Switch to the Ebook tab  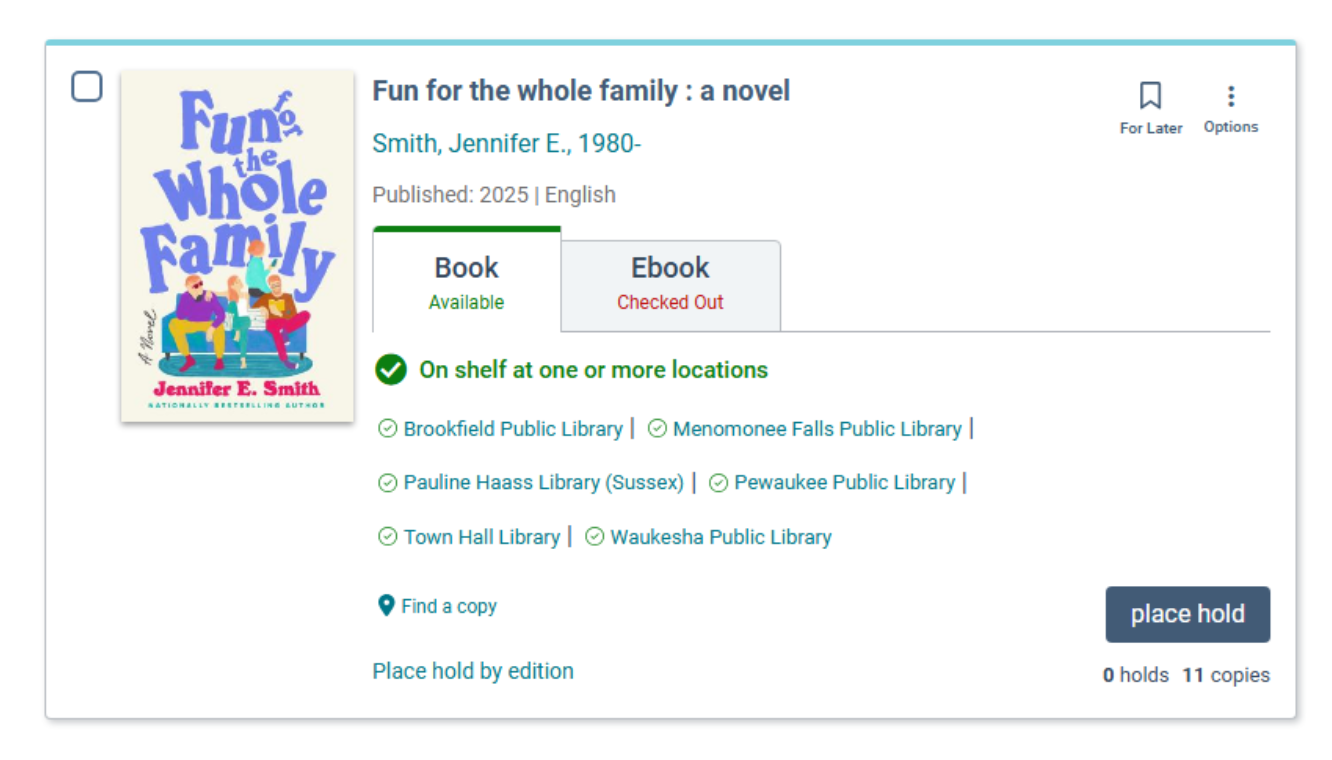click(x=670, y=284)
